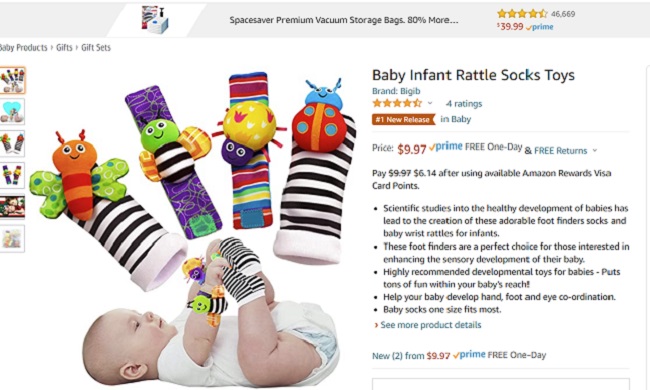Screen dimensions: 650x390
Task: Open the third thumbnail showing two socks
Action: click(x=12, y=143)
